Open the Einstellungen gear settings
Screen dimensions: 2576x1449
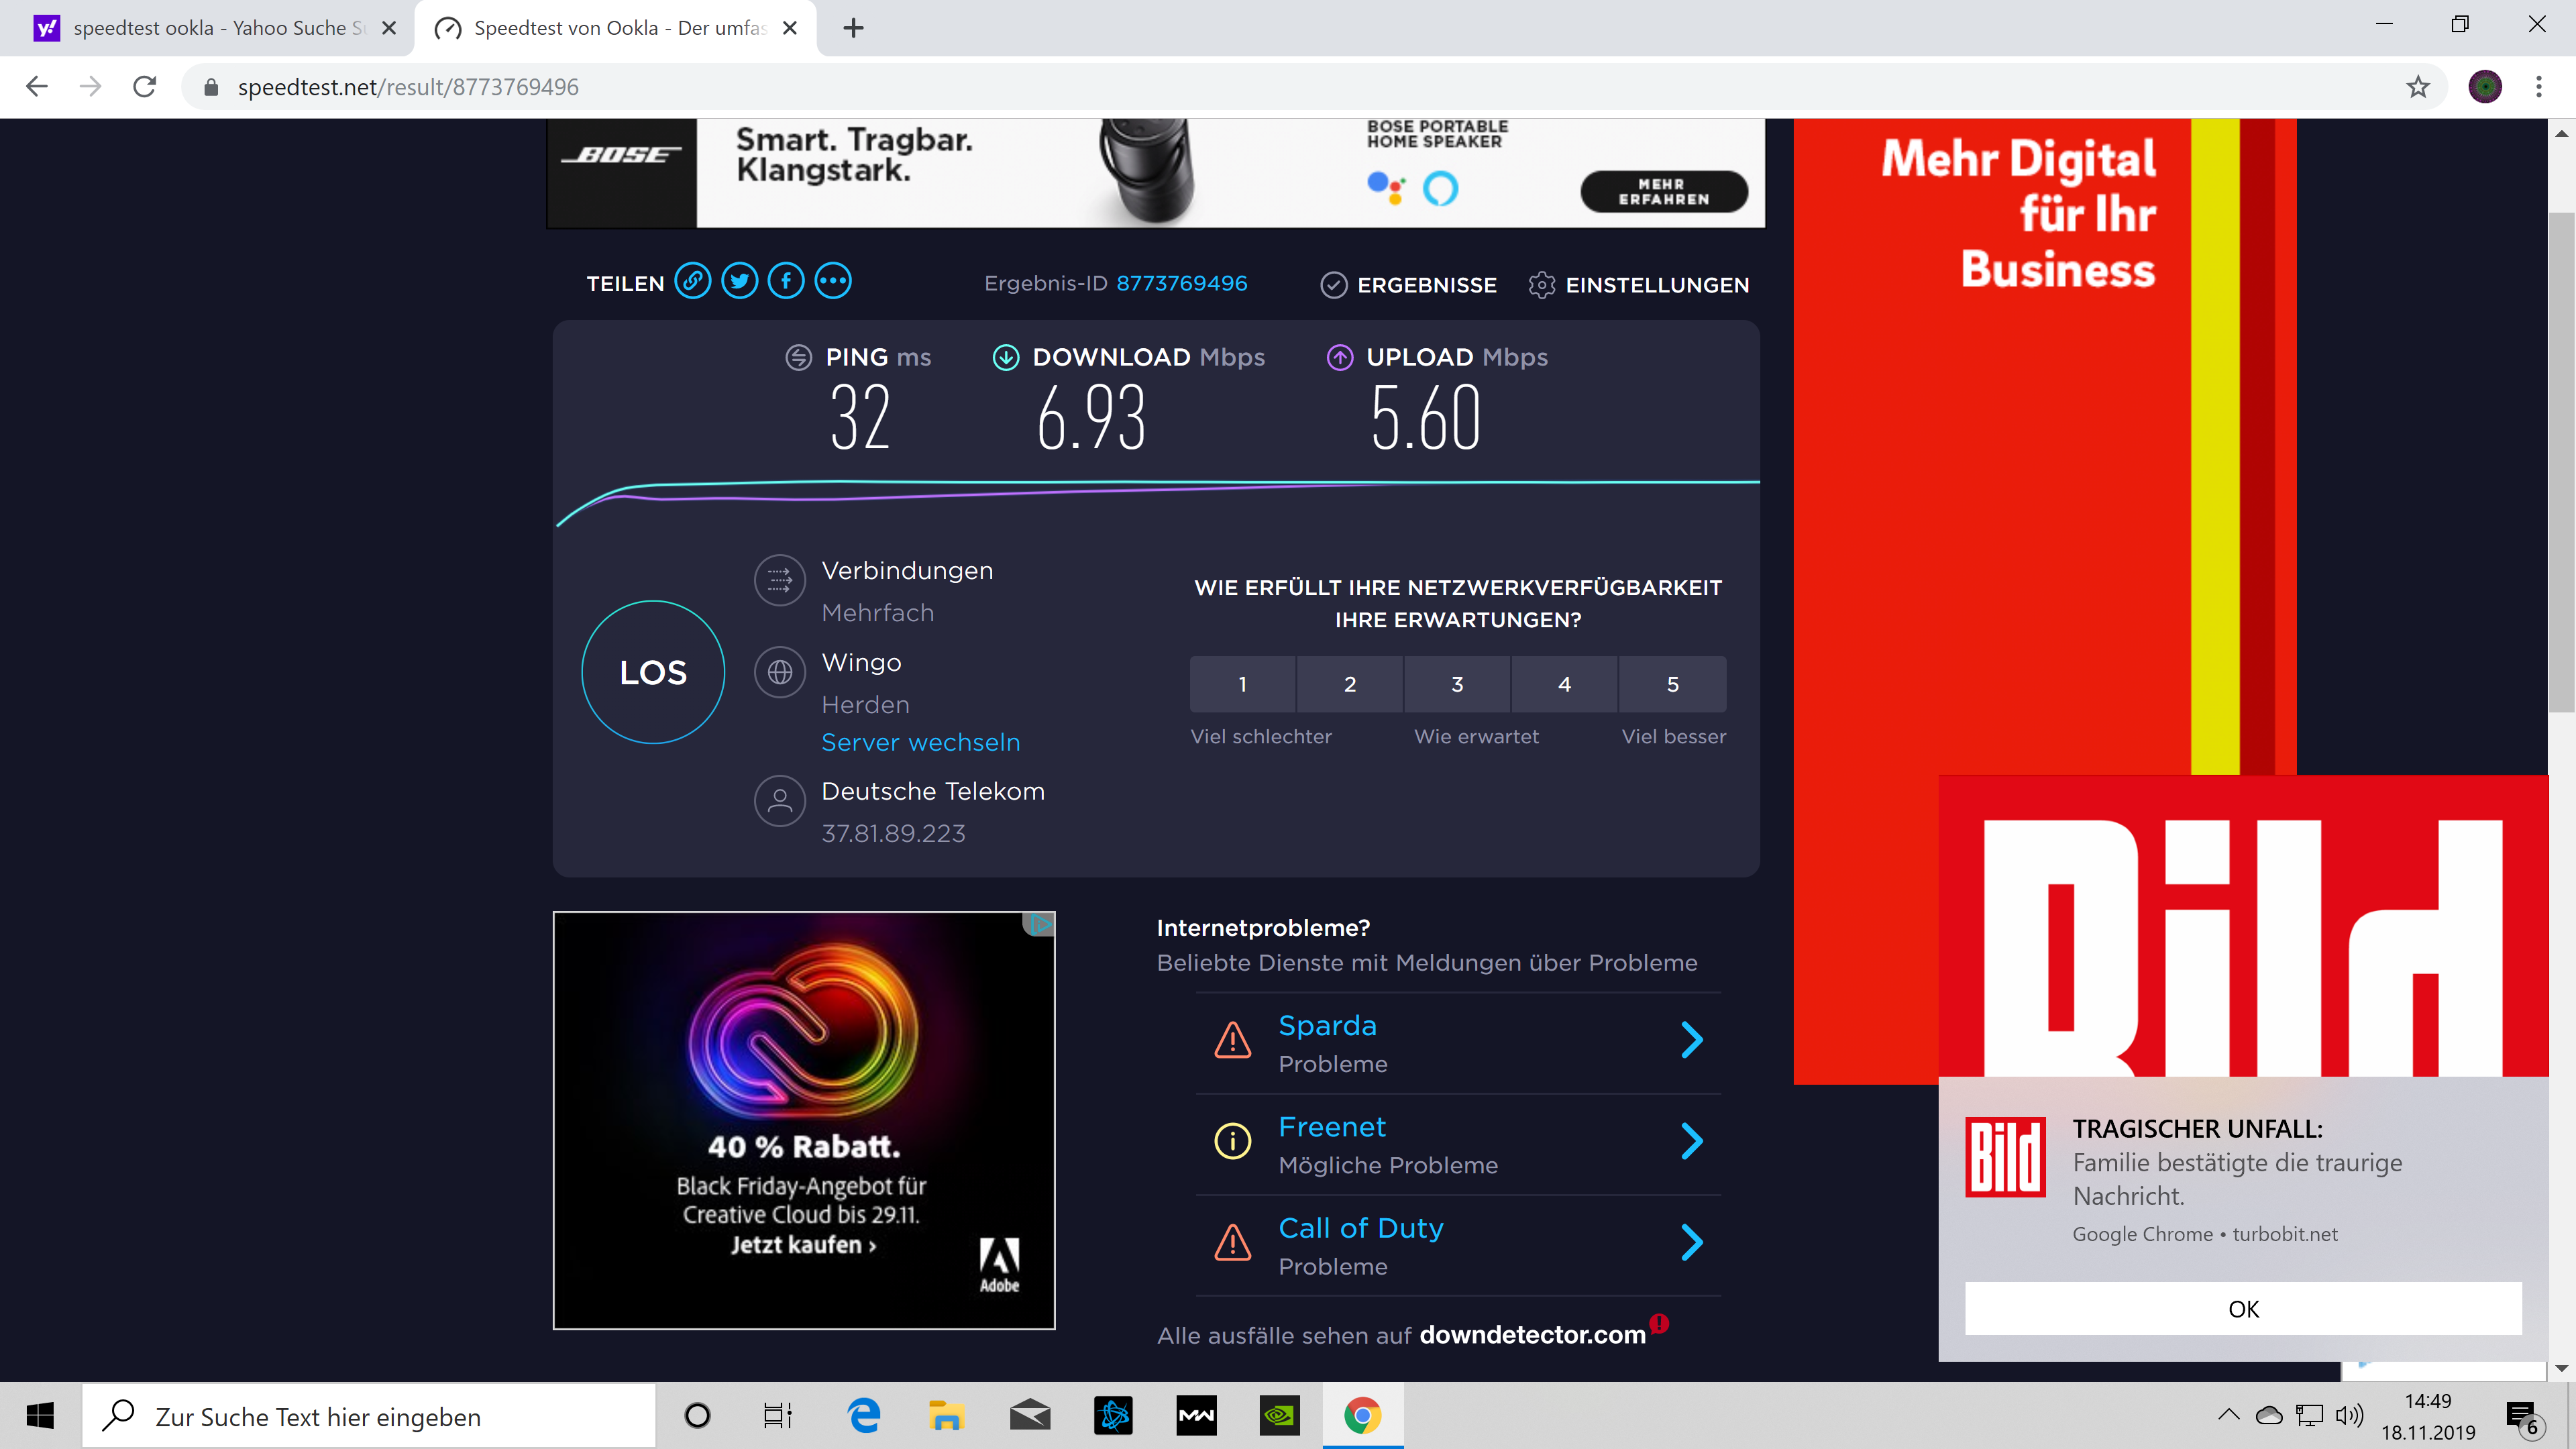(x=1639, y=285)
